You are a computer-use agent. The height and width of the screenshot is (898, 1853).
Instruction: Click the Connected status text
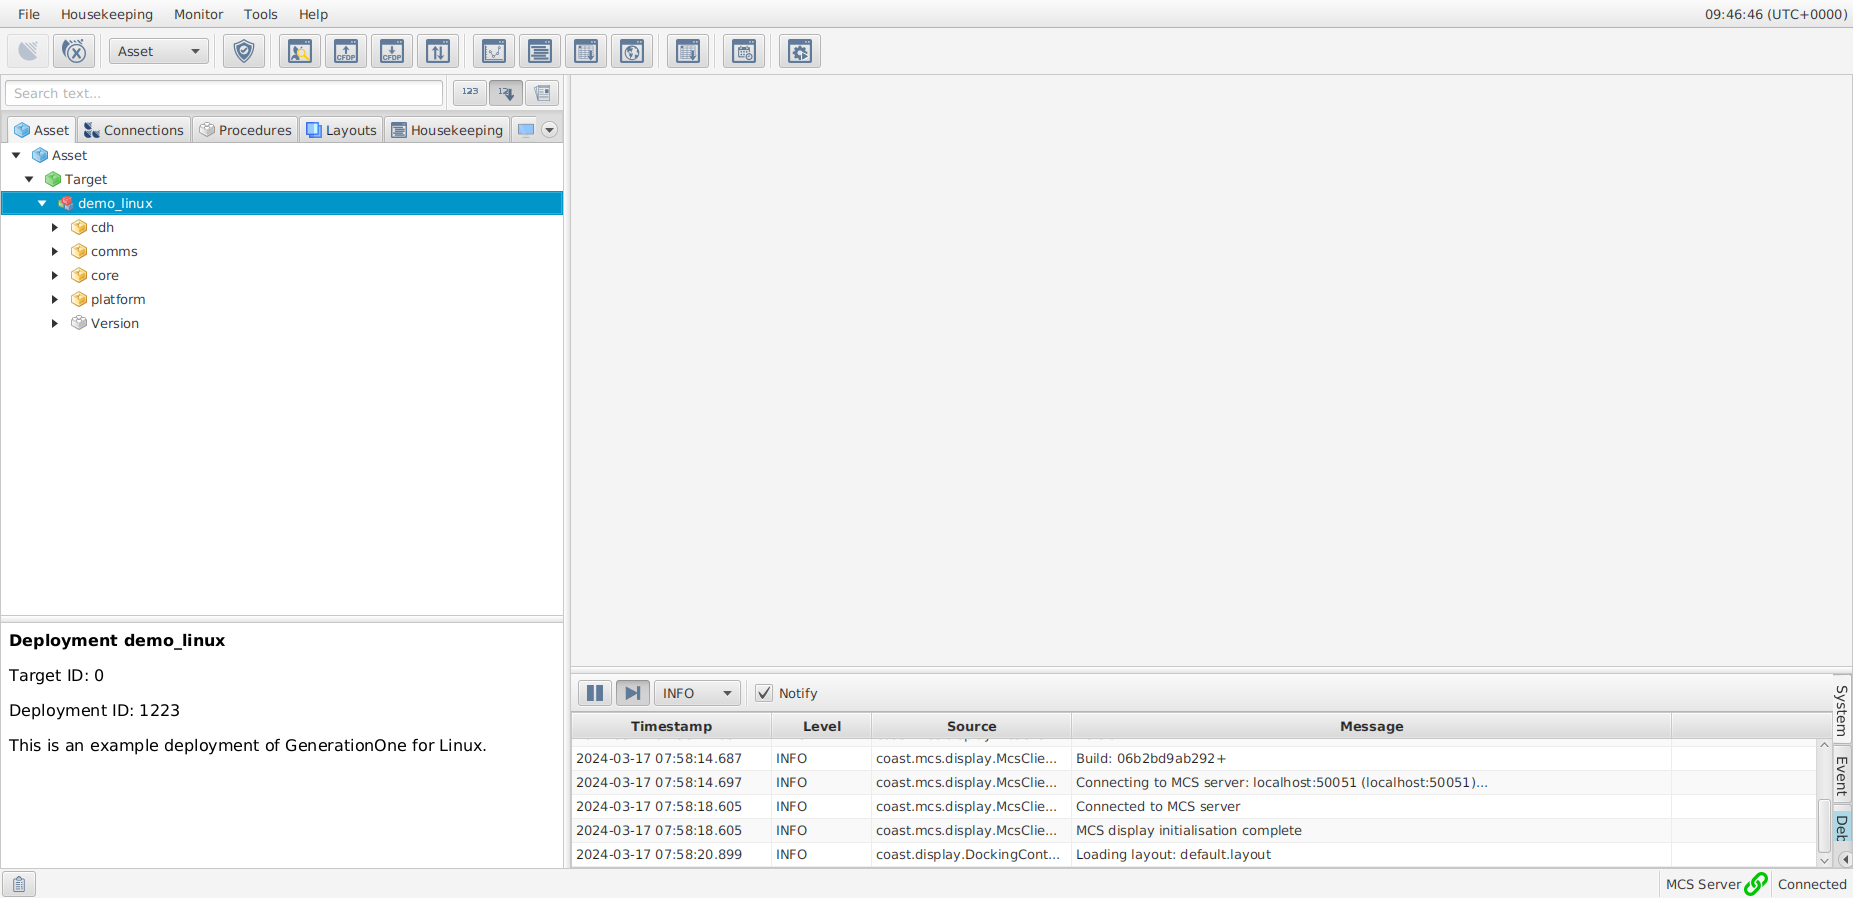(1812, 884)
